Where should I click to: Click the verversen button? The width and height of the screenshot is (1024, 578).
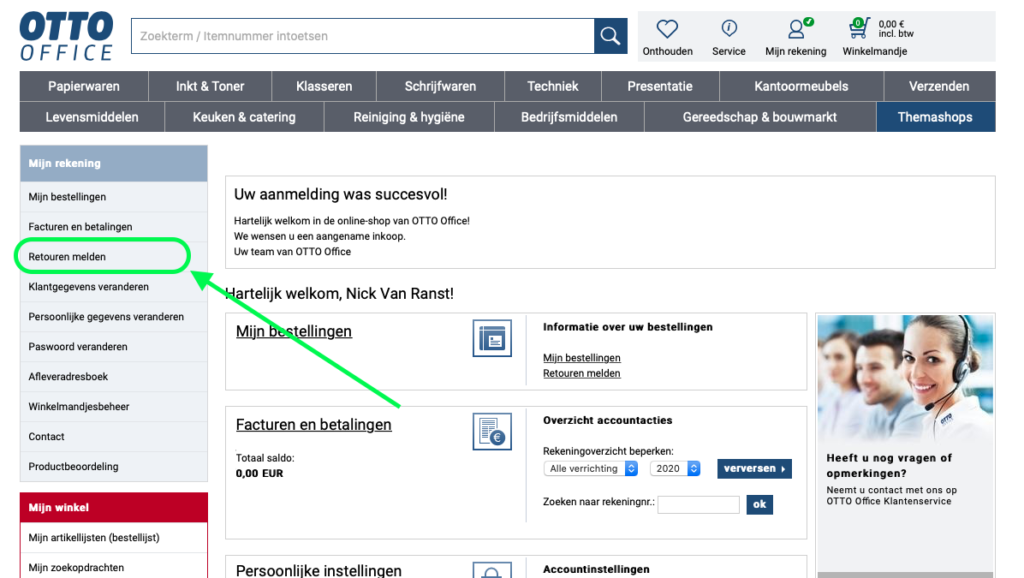(x=754, y=469)
